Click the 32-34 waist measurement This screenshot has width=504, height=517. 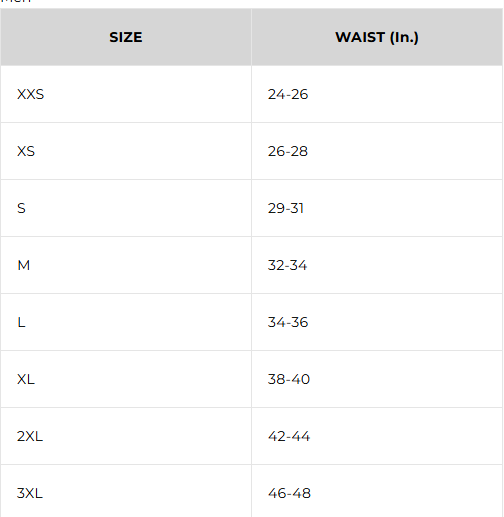pyautogui.click(x=287, y=265)
